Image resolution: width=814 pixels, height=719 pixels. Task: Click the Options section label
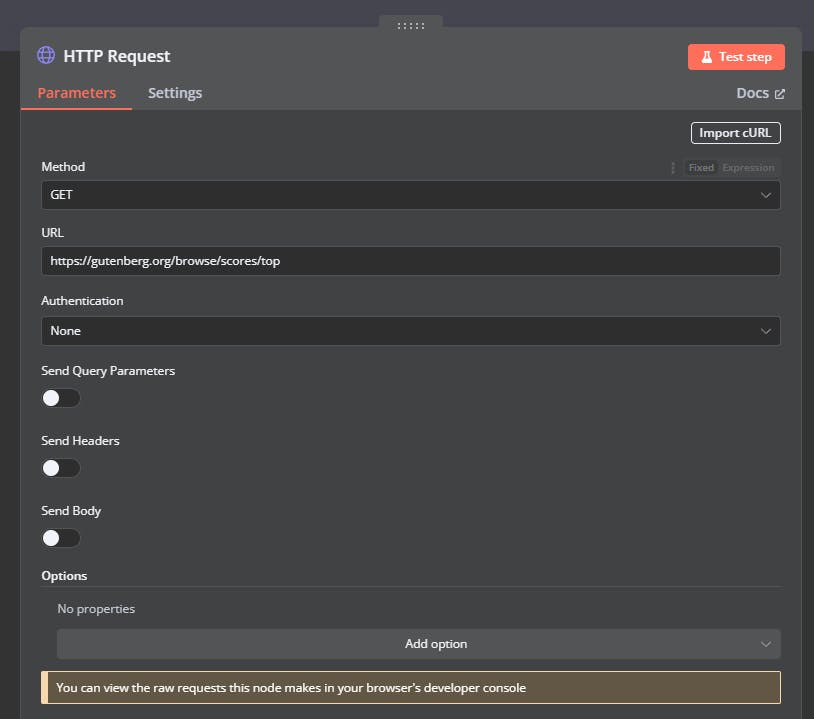(64, 576)
